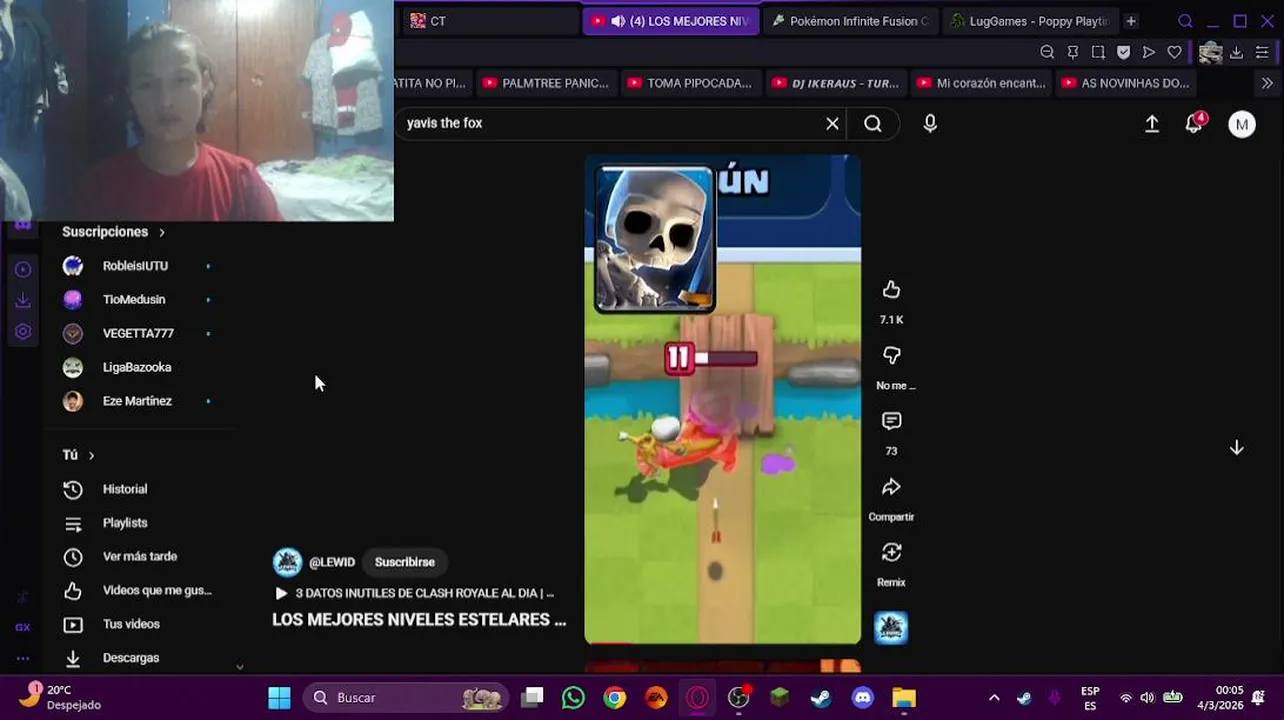Switch to Pokémon Infinite Fusion tab
Viewport: 1284px width, 720px height.
coord(853,21)
